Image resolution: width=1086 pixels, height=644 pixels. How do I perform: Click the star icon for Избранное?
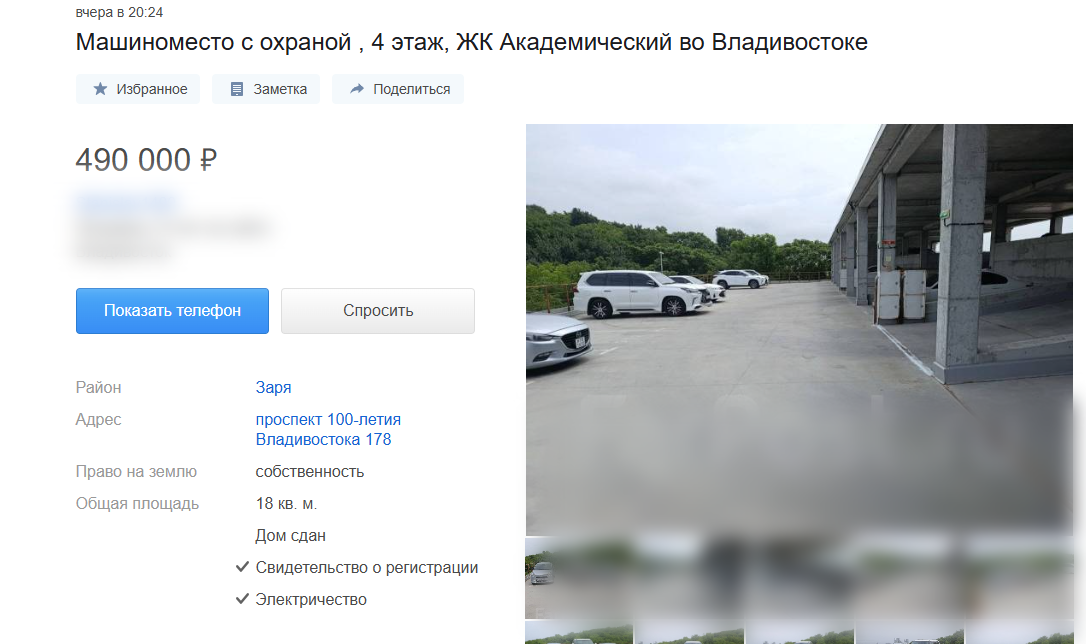(100, 89)
